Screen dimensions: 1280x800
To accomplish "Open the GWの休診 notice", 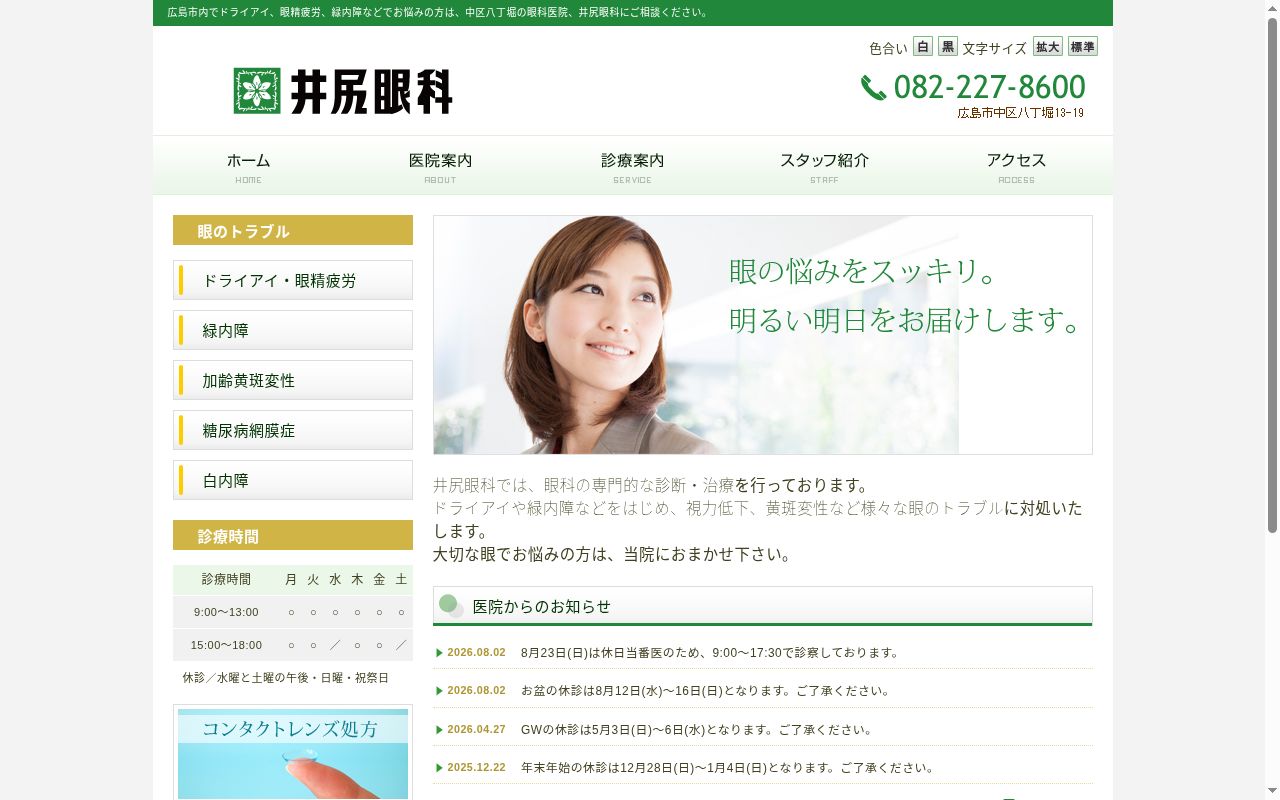I will pos(698,730).
